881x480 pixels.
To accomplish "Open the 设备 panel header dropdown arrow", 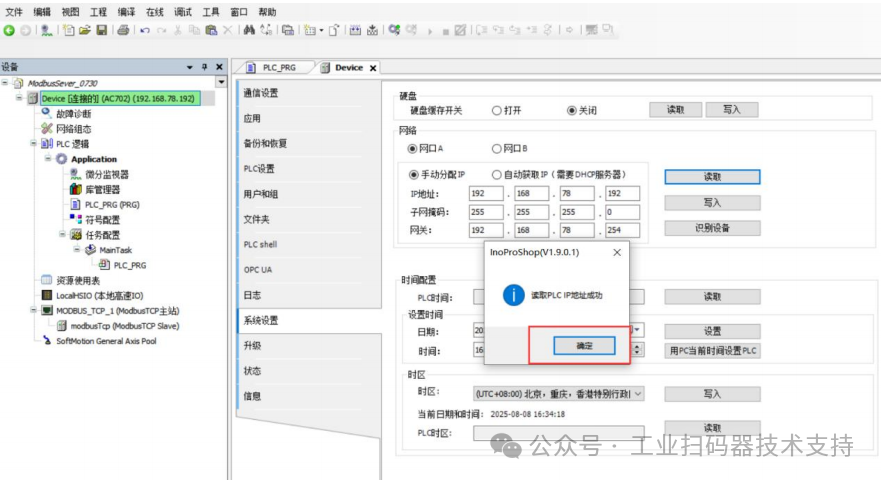I will point(189,67).
